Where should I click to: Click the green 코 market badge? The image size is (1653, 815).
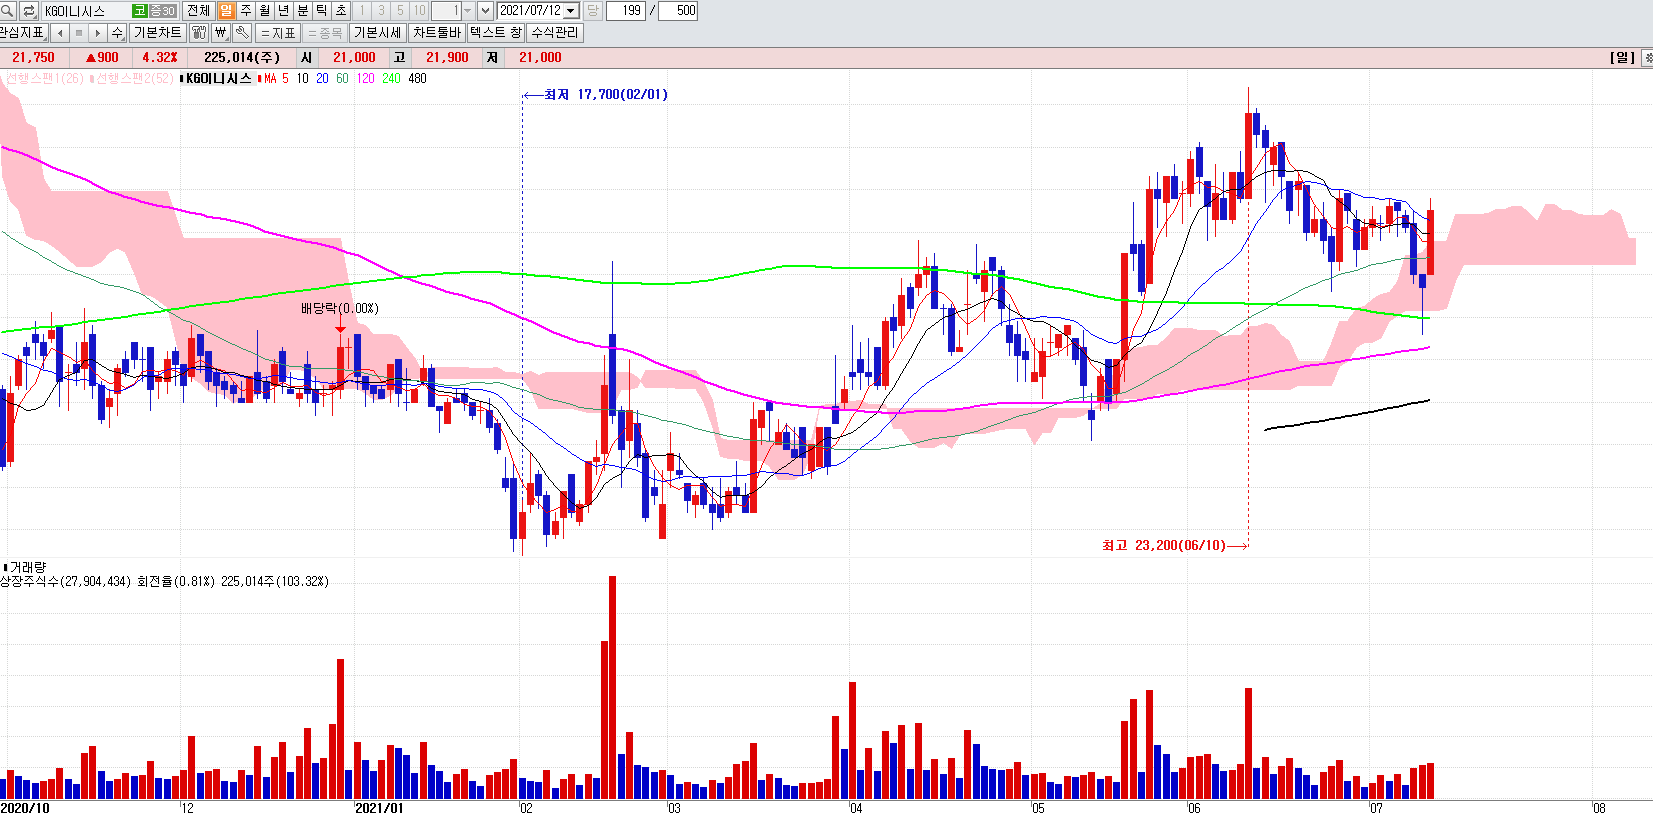click(139, 11)
